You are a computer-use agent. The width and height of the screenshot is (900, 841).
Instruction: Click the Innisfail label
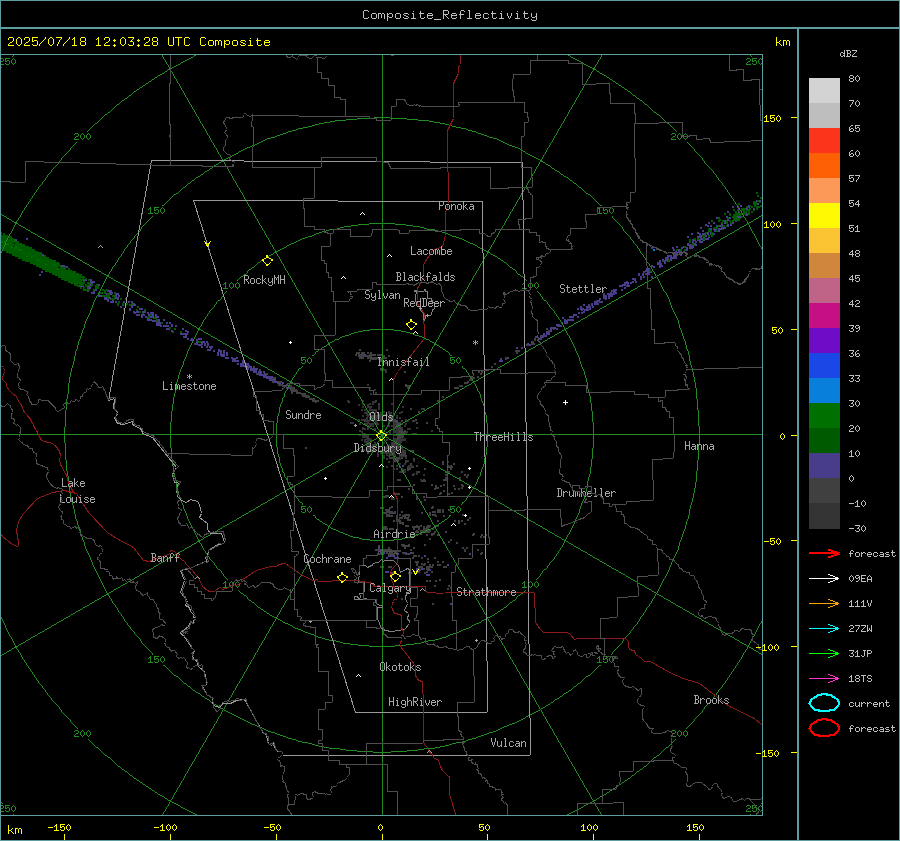[x=403, y=362]
